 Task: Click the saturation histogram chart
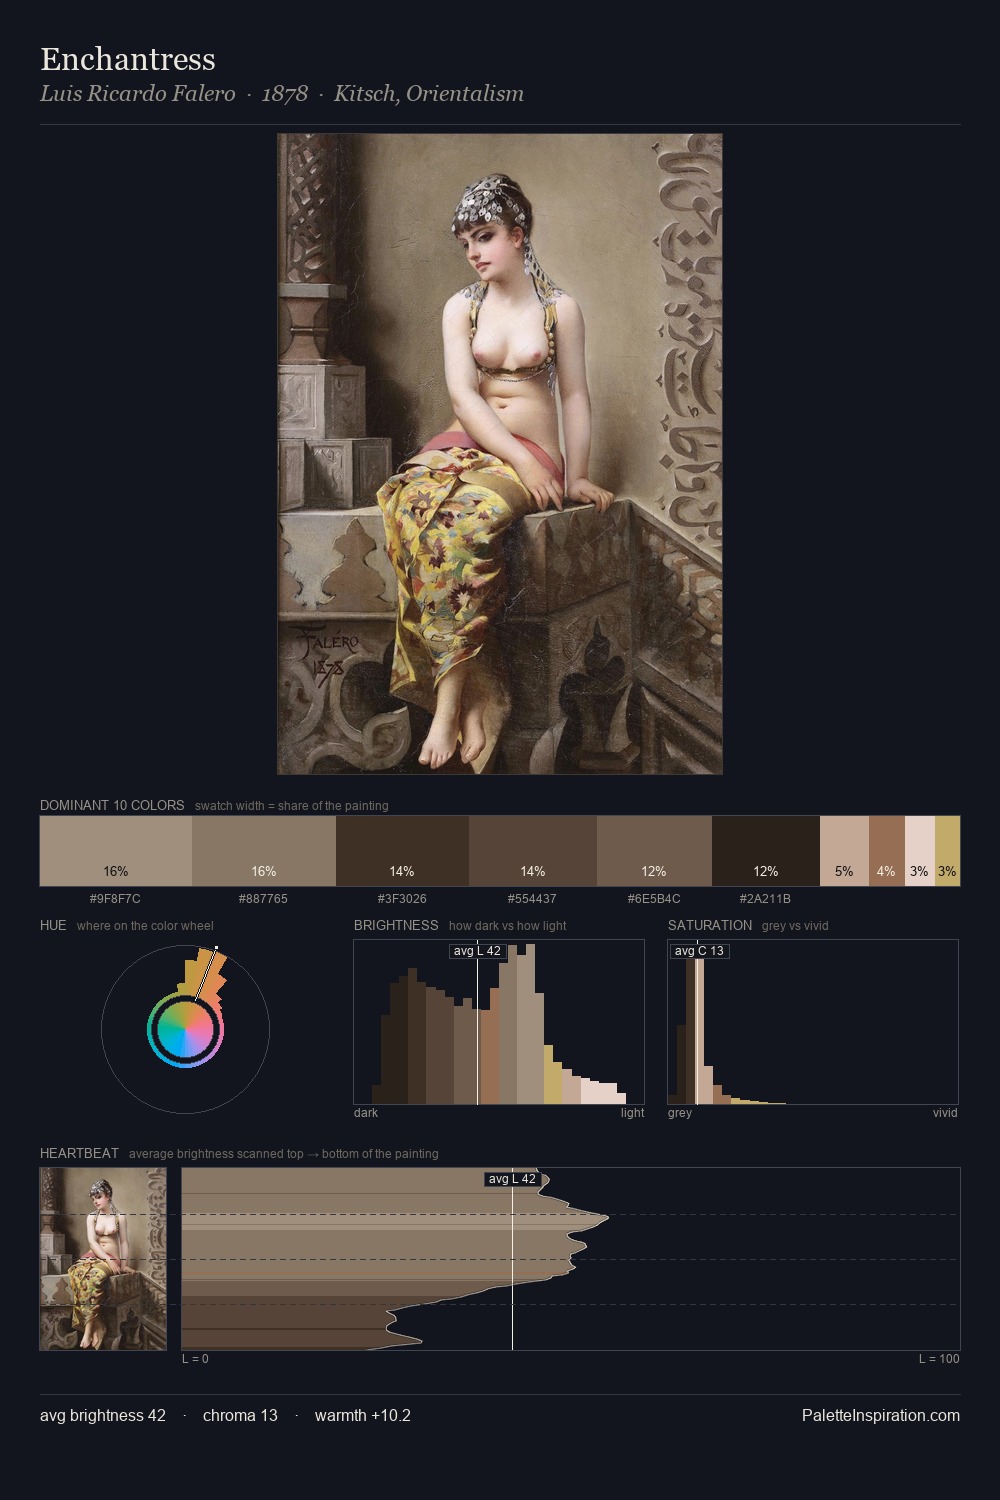click(813, 1022)
